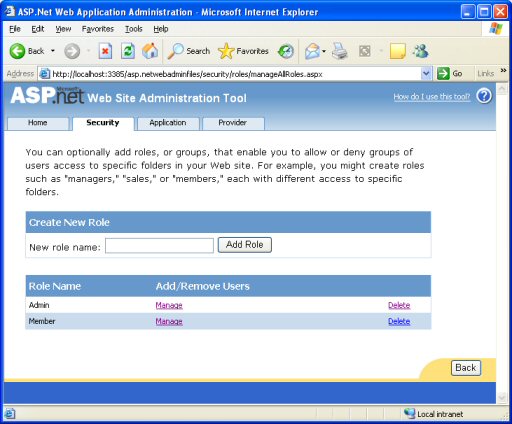Click the Mail envelope icon
Image resolution: width=512 pixels, height=424 pixels.
click(312, 51)
